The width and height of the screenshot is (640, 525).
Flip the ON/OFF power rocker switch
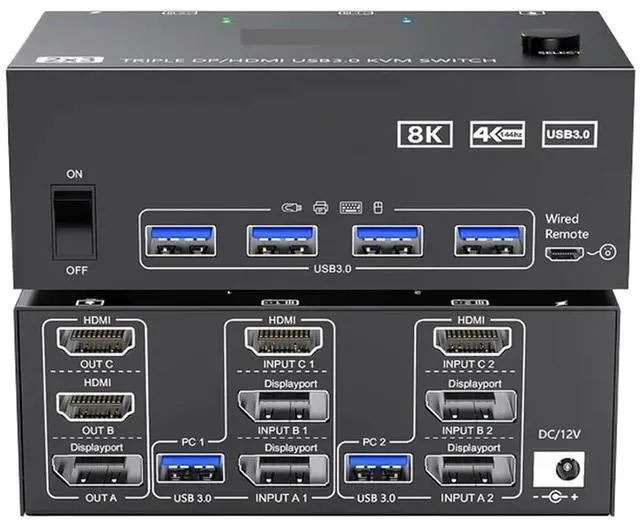click(73, 222)
